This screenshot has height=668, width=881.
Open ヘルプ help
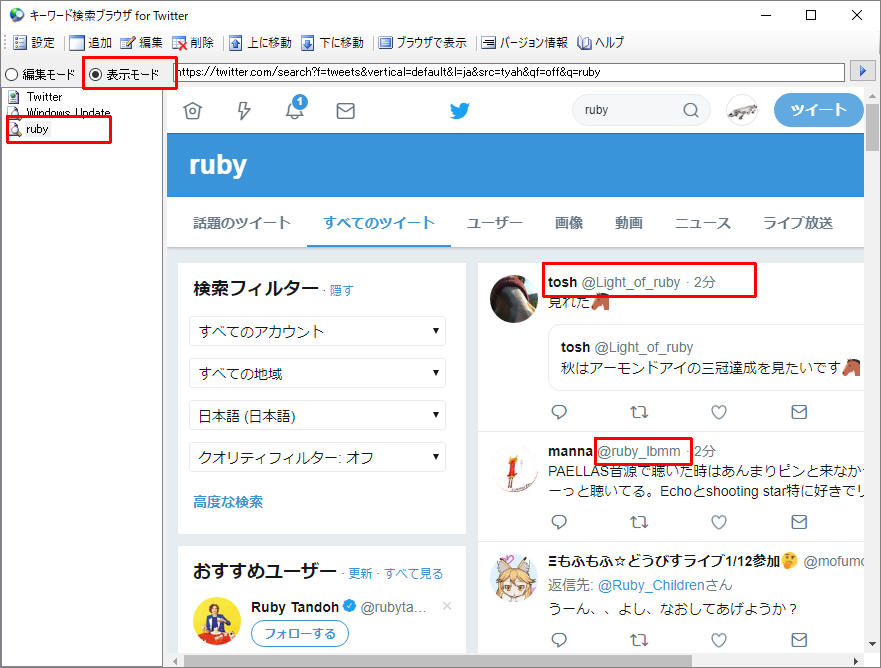(601, 43)
